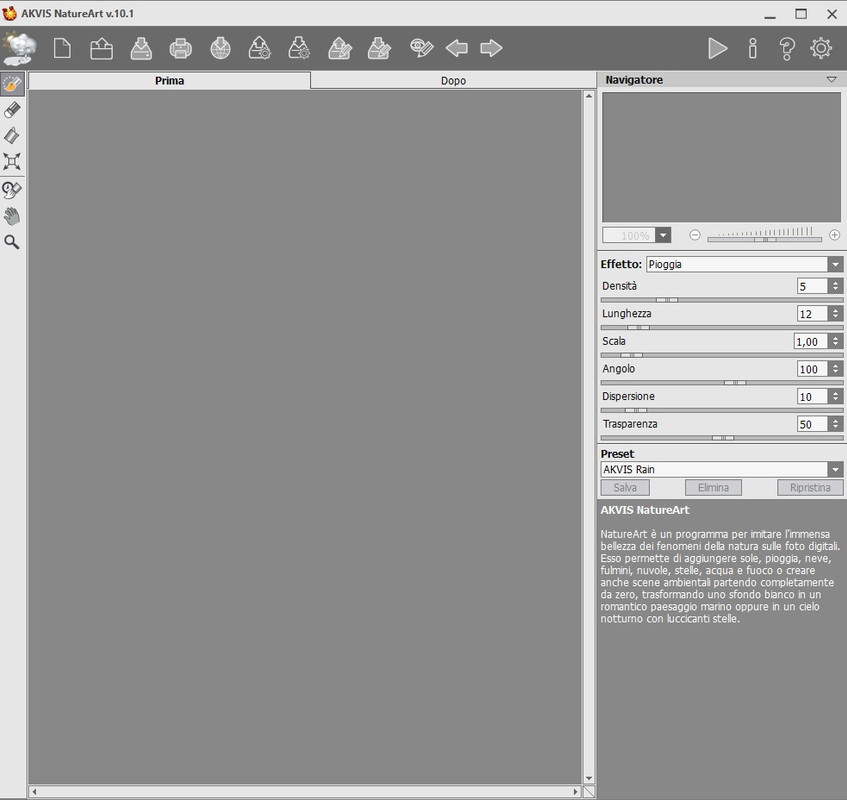Click Load Presets icon with gear
This screenshot has height=800, width=847.
click(x=260, y=48)
